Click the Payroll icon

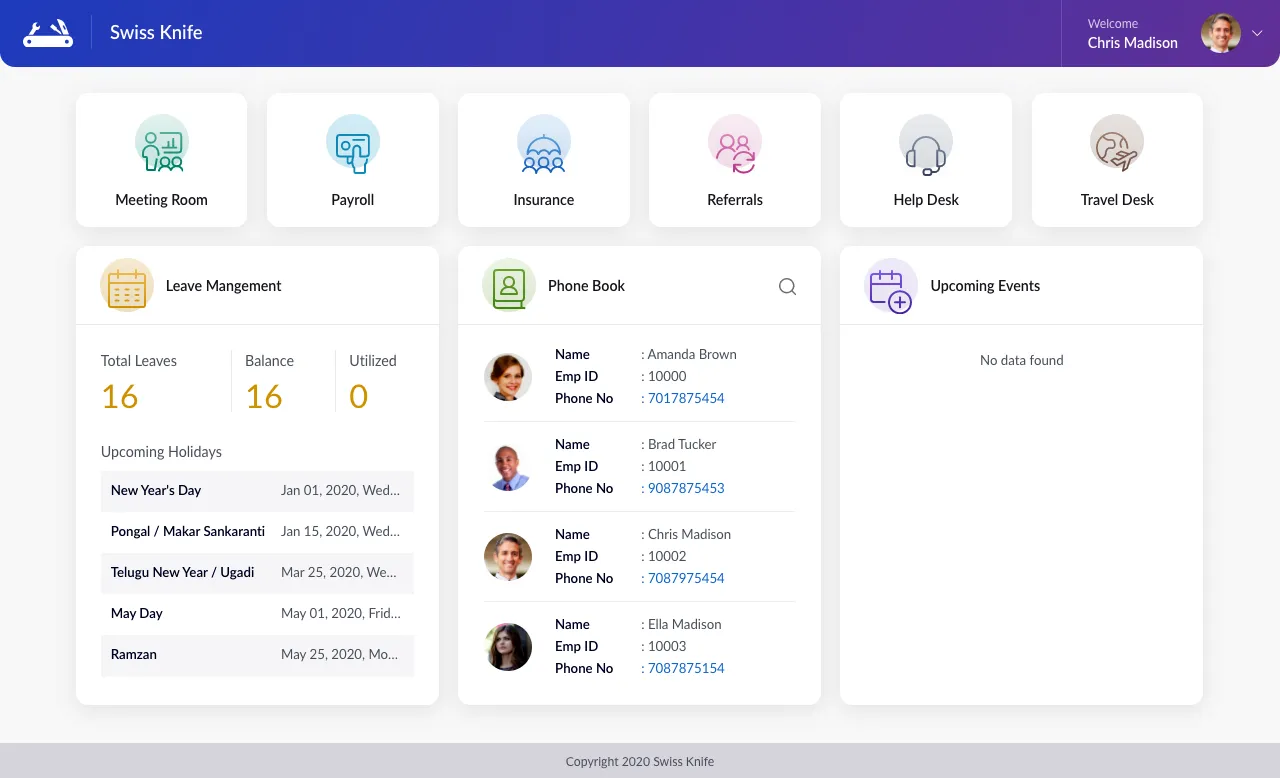tap(352, 145)
